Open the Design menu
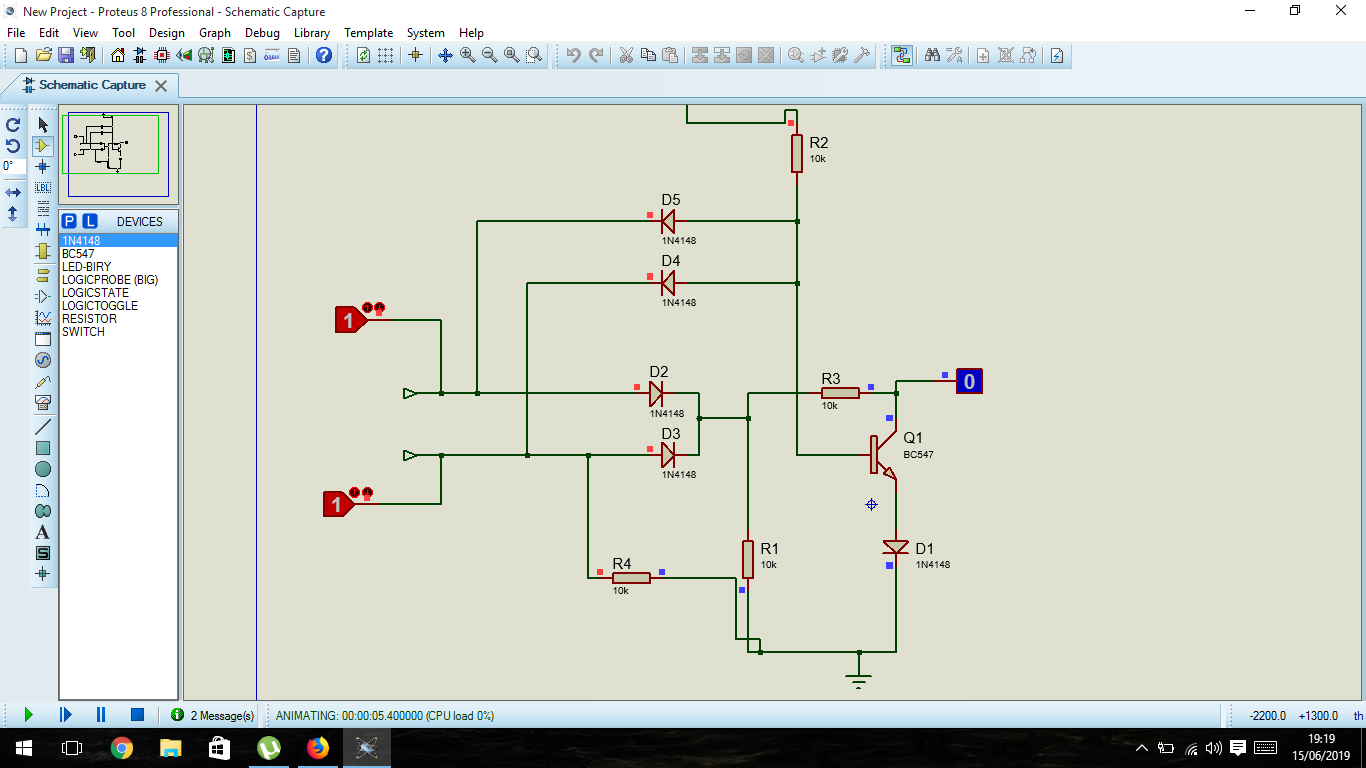1366x768 pixels. coord(167,33)
